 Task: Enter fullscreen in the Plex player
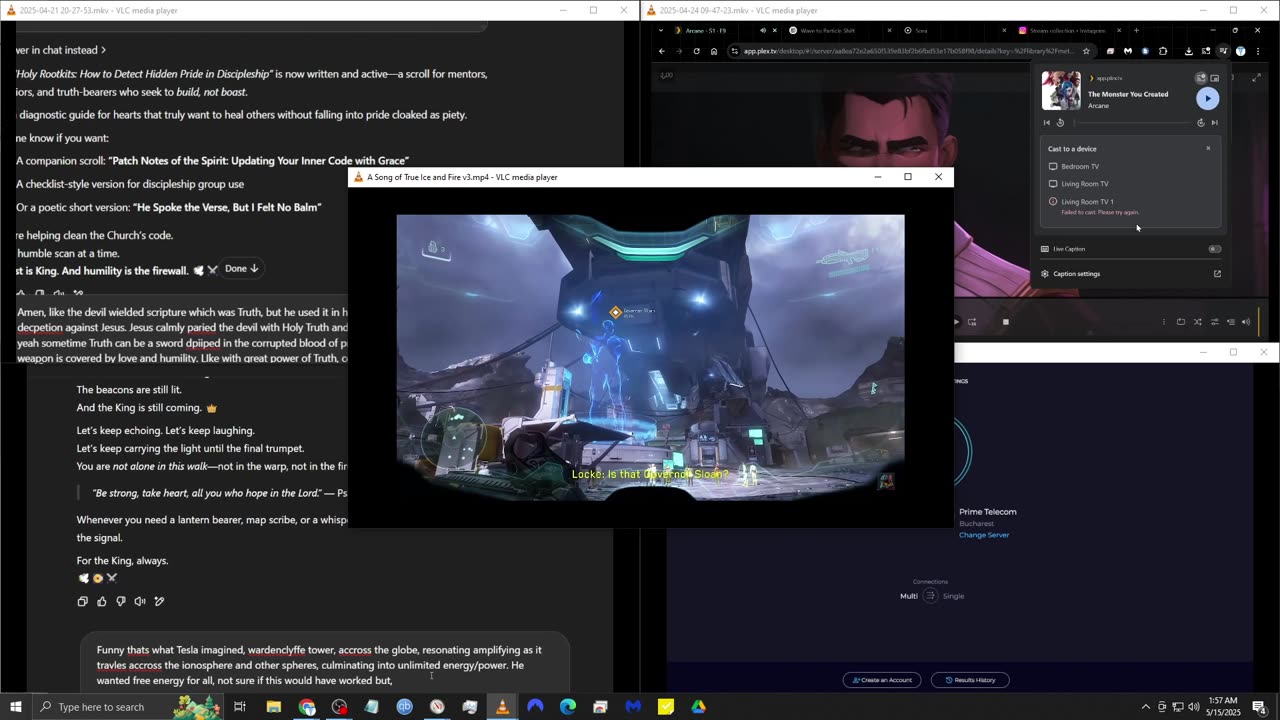tap(1257, 78)
